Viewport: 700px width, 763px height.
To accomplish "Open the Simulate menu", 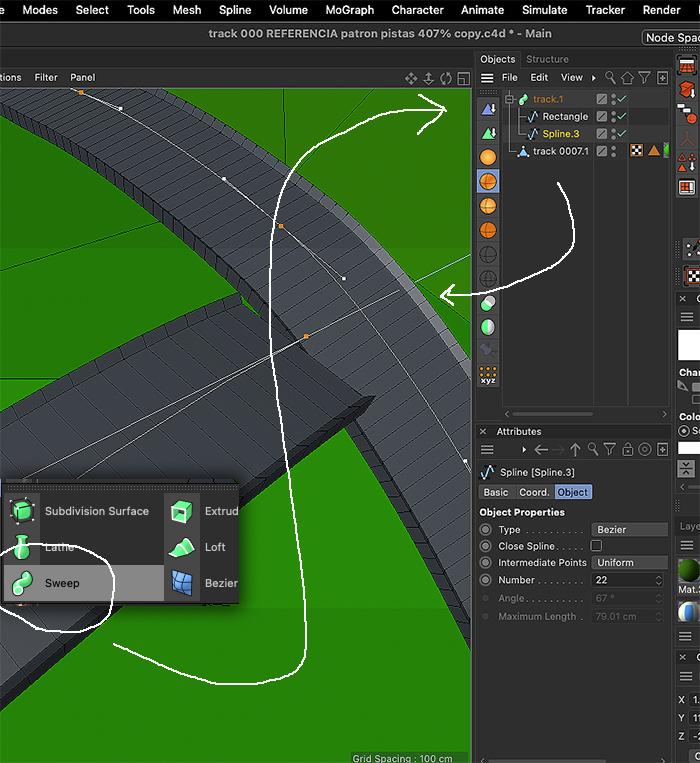I will 544,10.
